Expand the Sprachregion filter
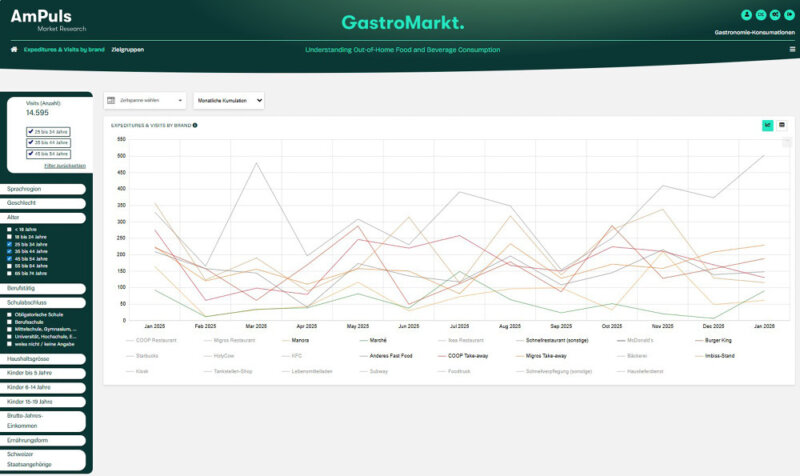 pyautogui.click(x=43, y=189)
